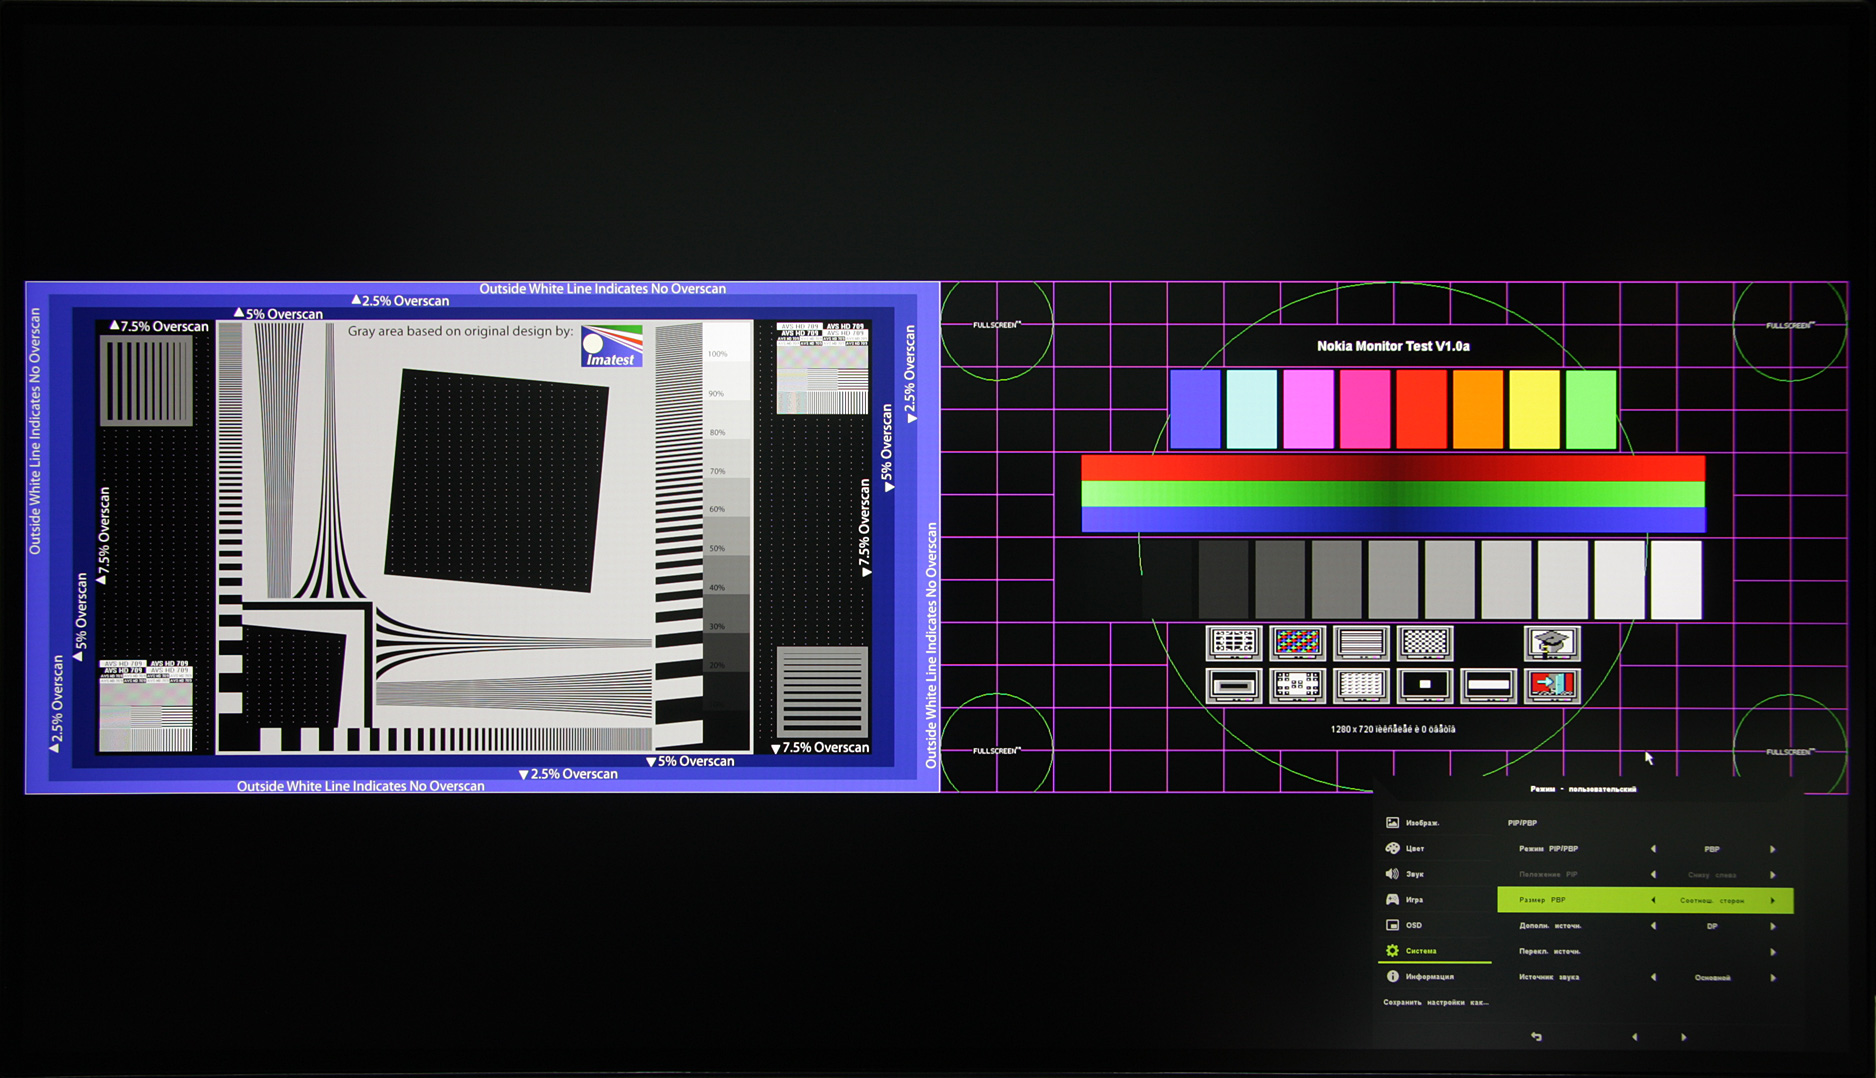The image size is (1876, 1078).
Task: Click the 1280 x 720 resolution text
Action: 1393,729
